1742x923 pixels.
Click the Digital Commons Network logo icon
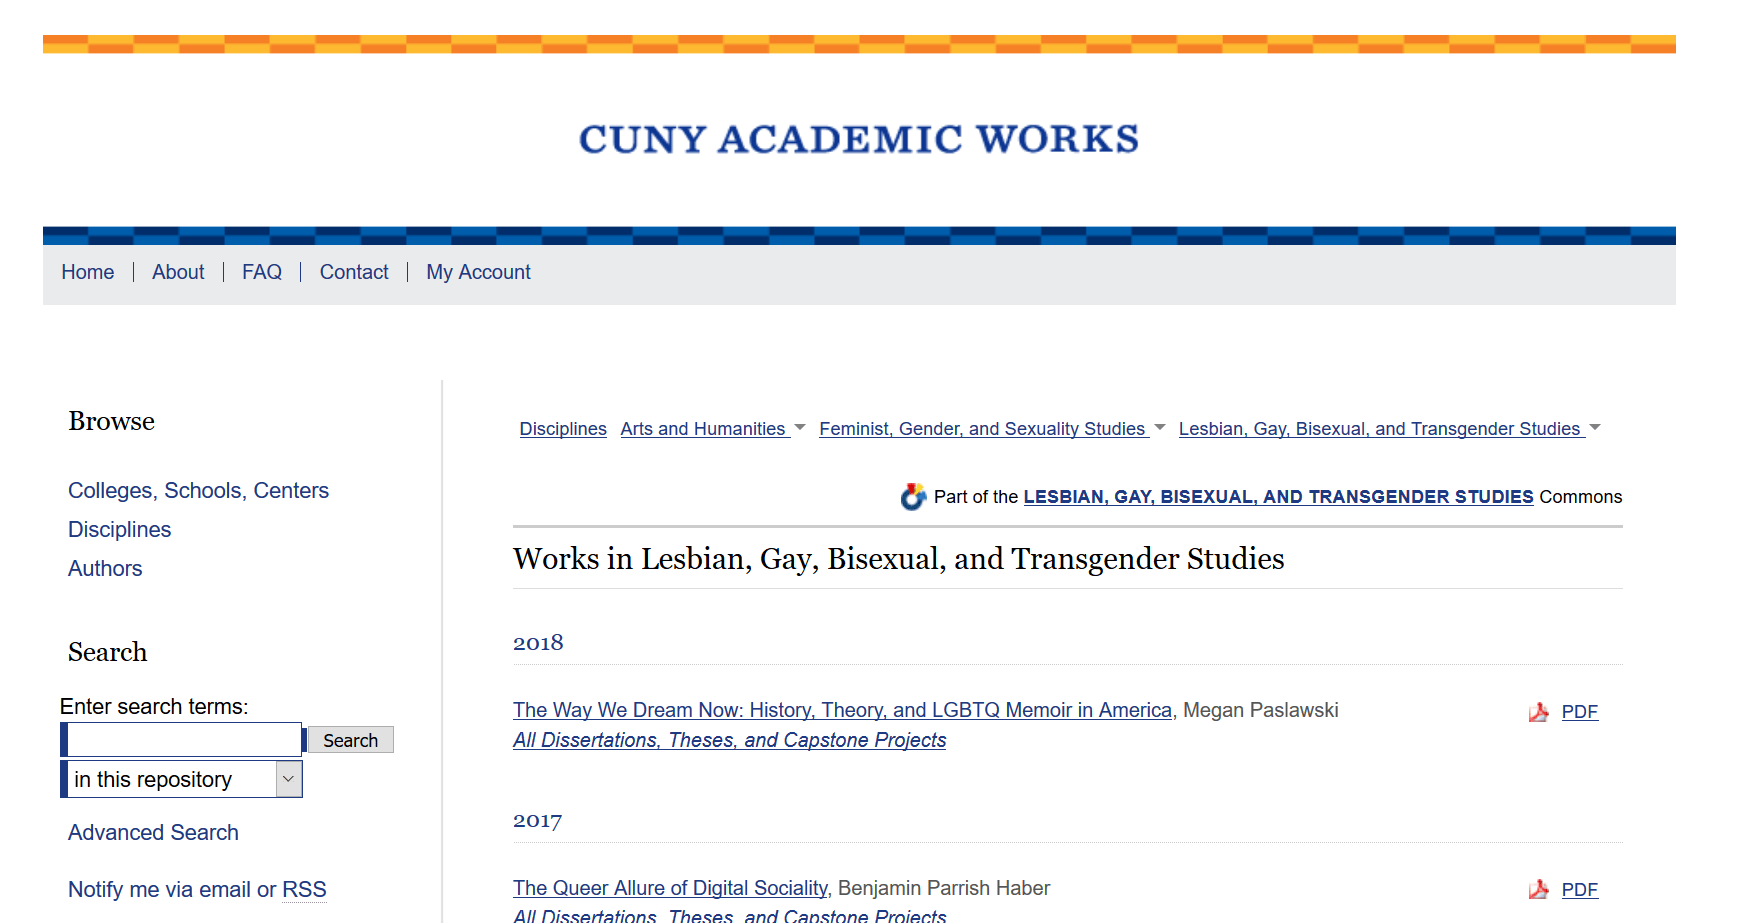click(x=913, y=496)
